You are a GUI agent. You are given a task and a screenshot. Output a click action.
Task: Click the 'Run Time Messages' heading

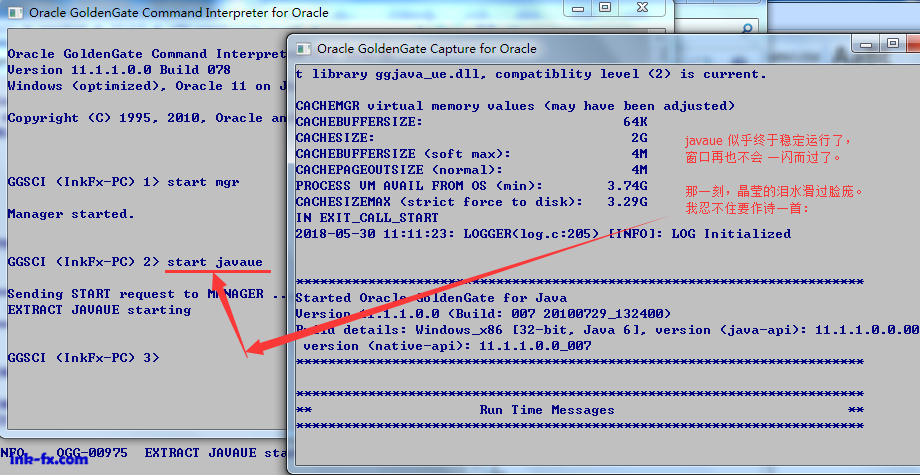click(547, 410)
